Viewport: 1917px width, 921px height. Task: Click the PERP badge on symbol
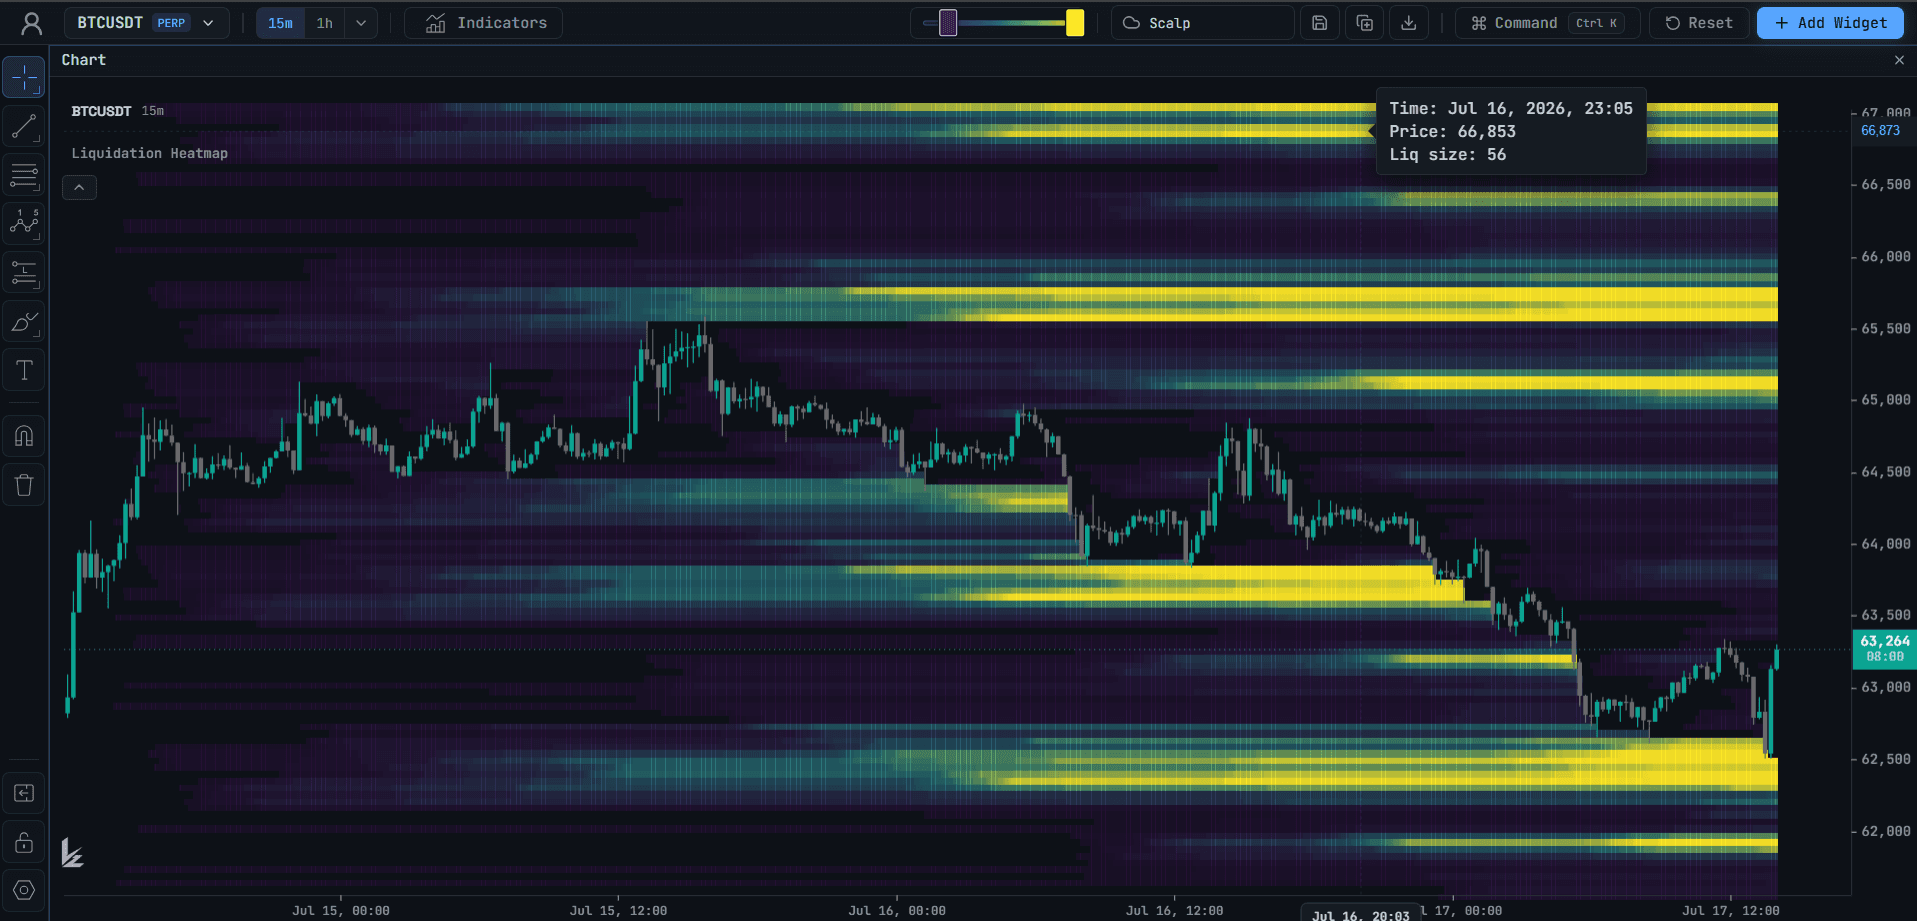(171, 23)
